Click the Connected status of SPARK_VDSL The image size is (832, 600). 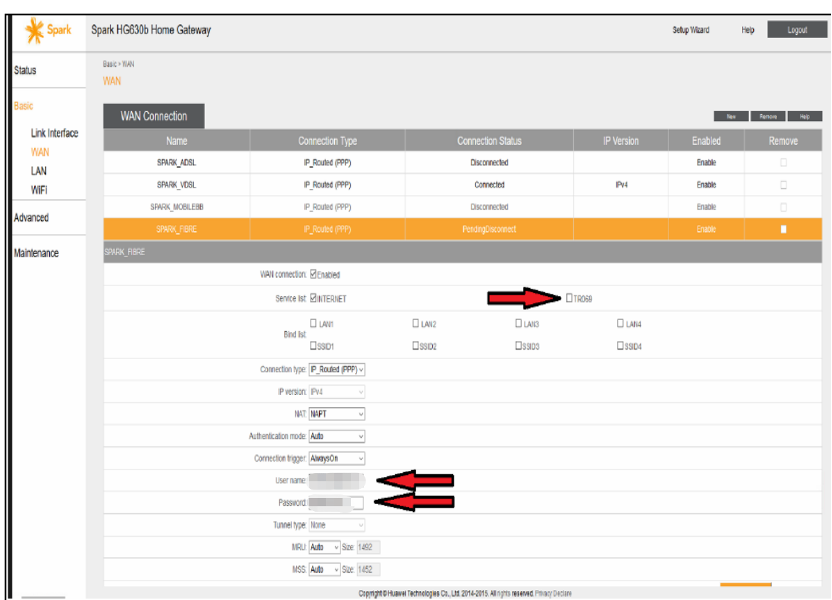tap(489, 185)
